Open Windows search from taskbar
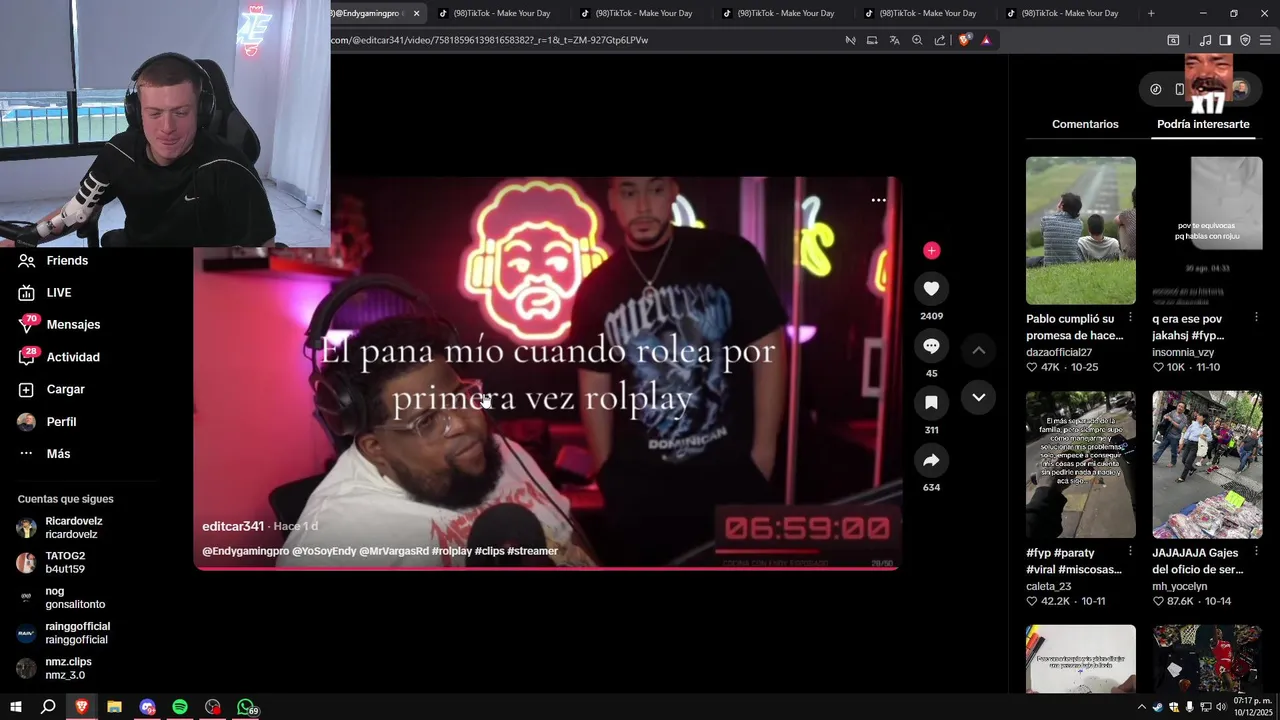Image resolution: width=1280 pixels, height=720 pixels. click(x=48, y=707)
